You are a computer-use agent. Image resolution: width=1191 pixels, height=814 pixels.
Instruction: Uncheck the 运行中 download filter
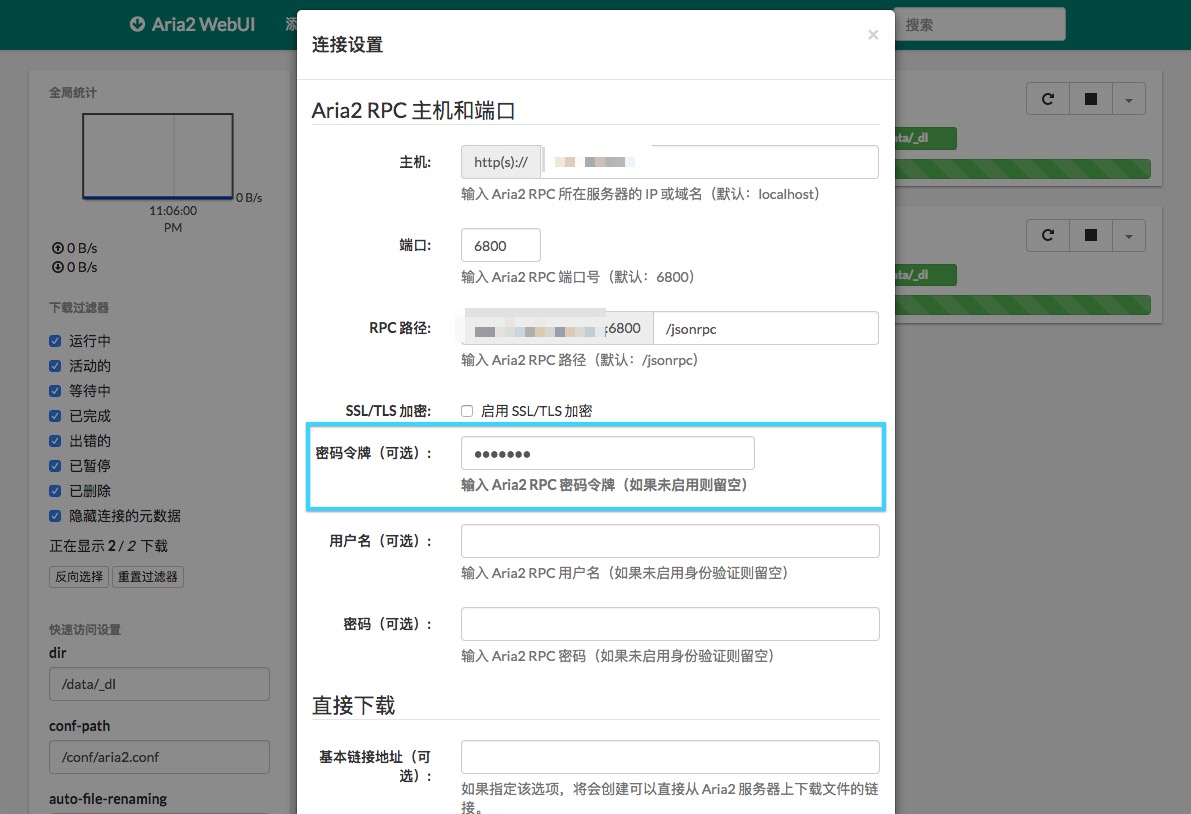tap(56, 341)
